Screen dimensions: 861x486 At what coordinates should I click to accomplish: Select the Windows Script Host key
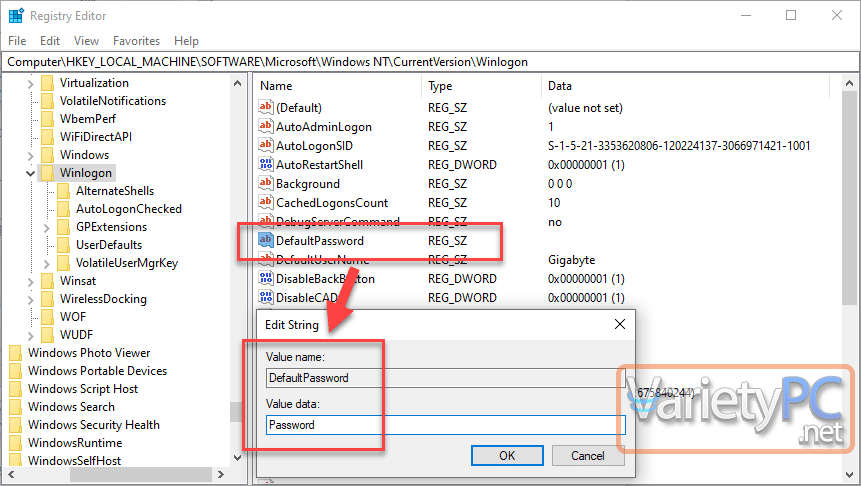tap(83, 389)
